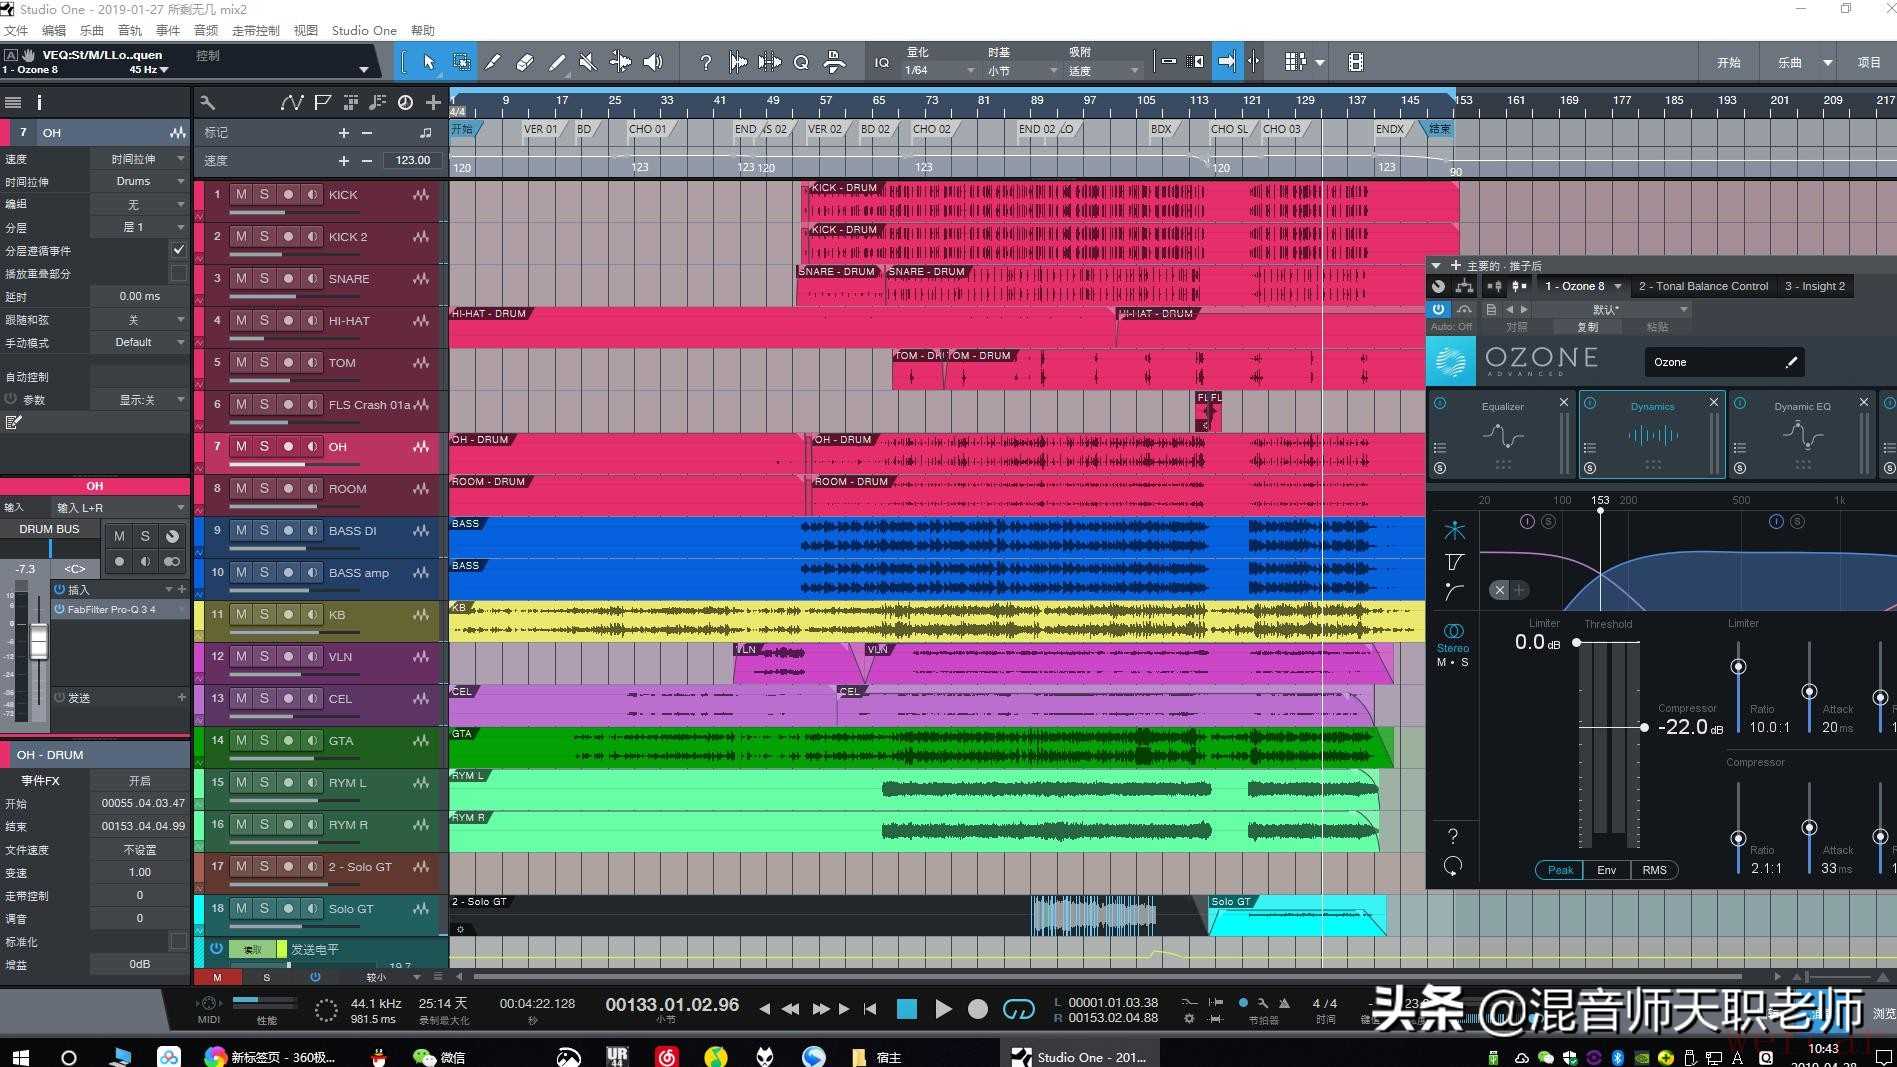
Task: Solo the SNARE track
Action: pos(264,278)
